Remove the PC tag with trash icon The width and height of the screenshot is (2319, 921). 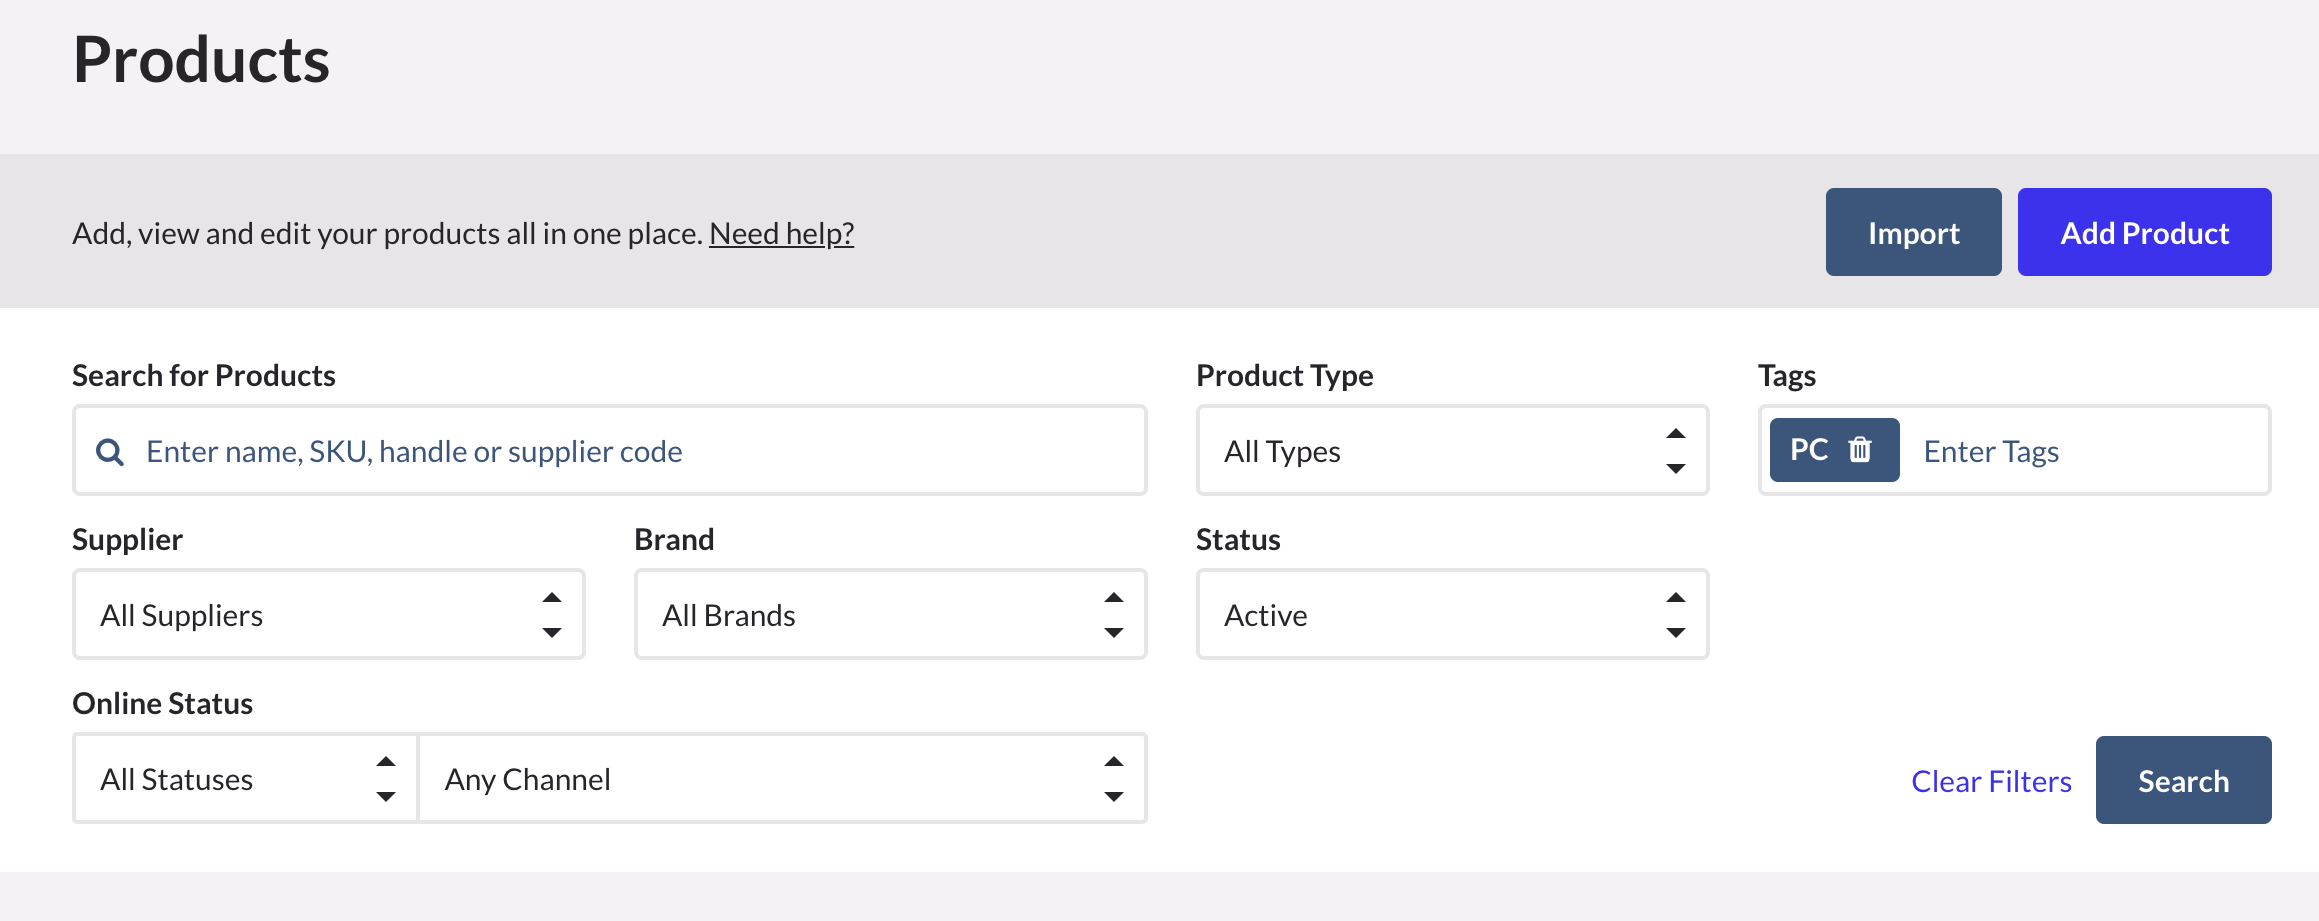point(1860,450)
